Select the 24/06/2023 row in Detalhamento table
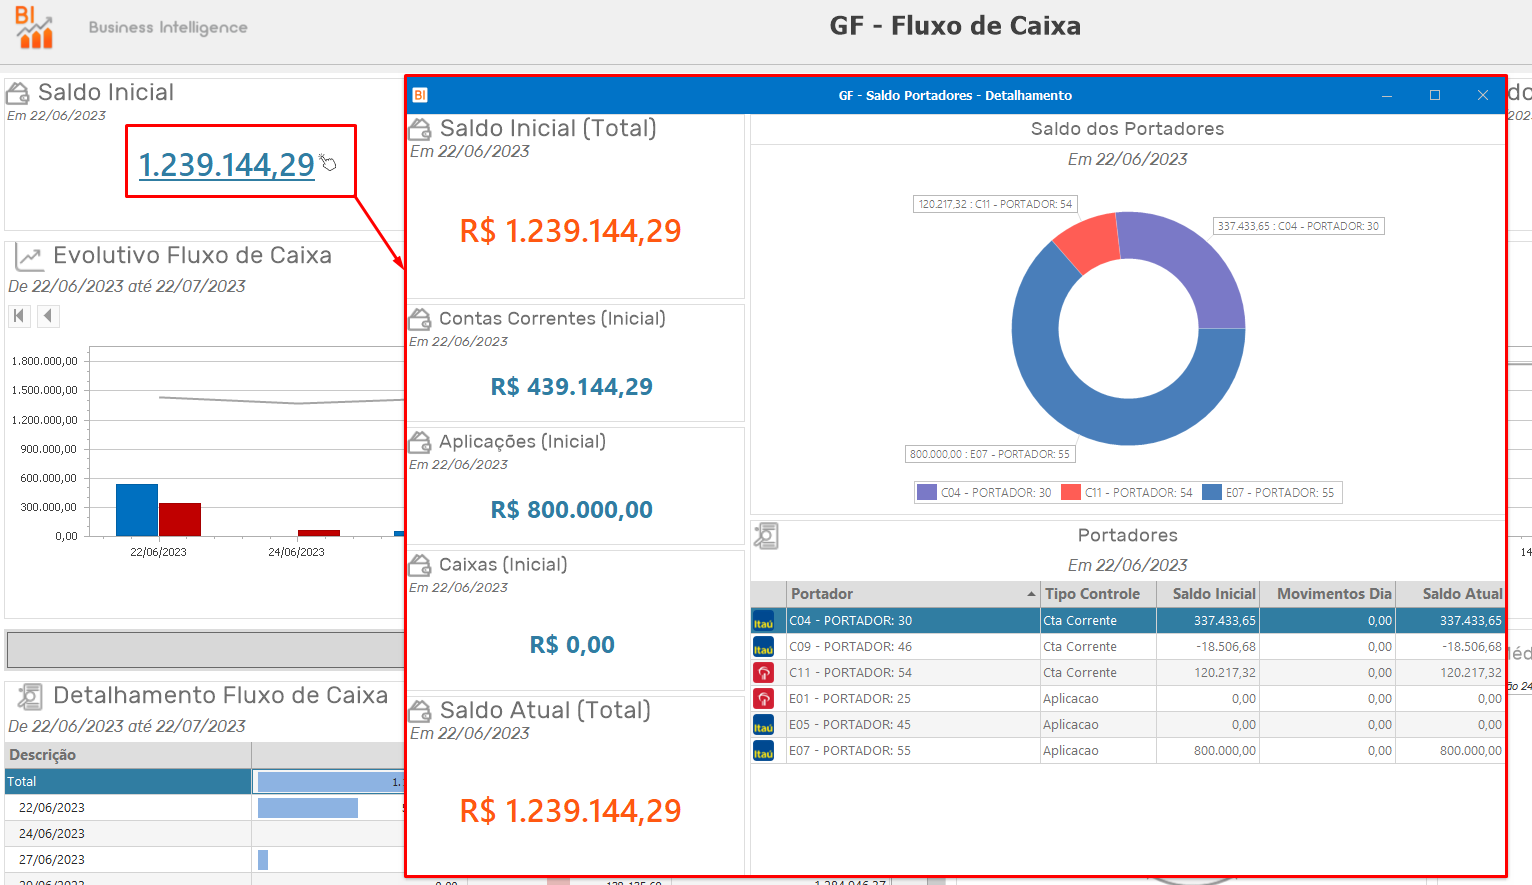 tap(204, 834)
